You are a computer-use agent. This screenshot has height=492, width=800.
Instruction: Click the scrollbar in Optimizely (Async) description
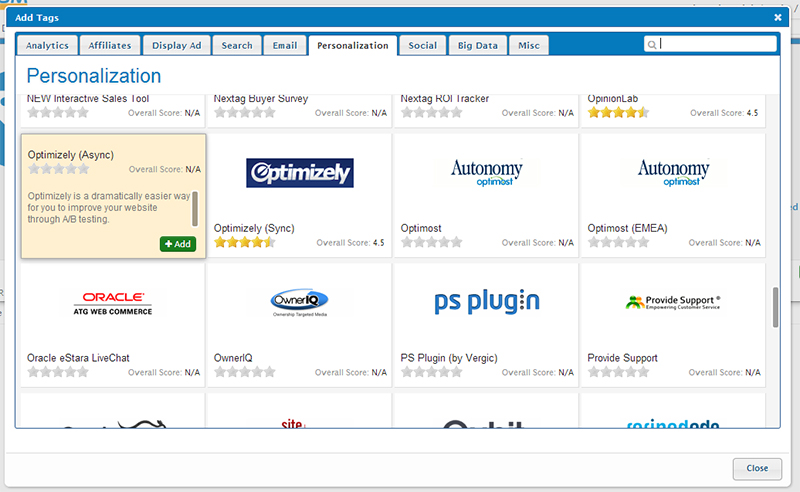pos(194,208)
